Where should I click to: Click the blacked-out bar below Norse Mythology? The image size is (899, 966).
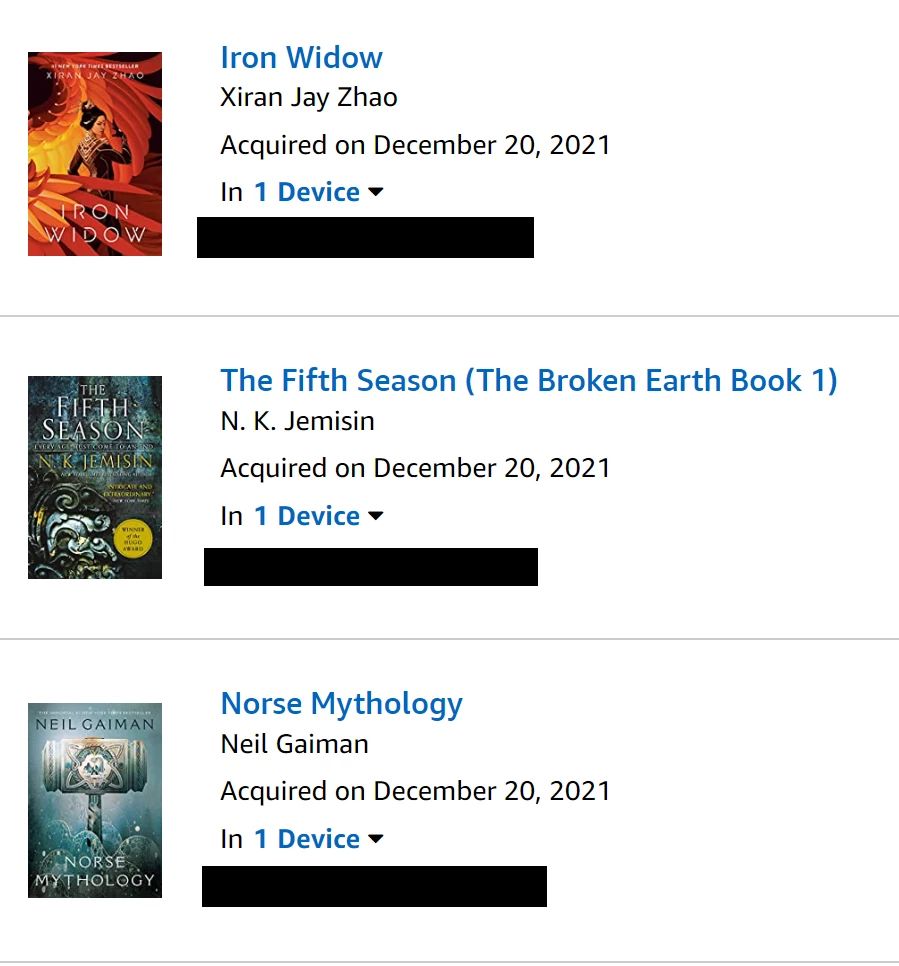pos(374,886)
